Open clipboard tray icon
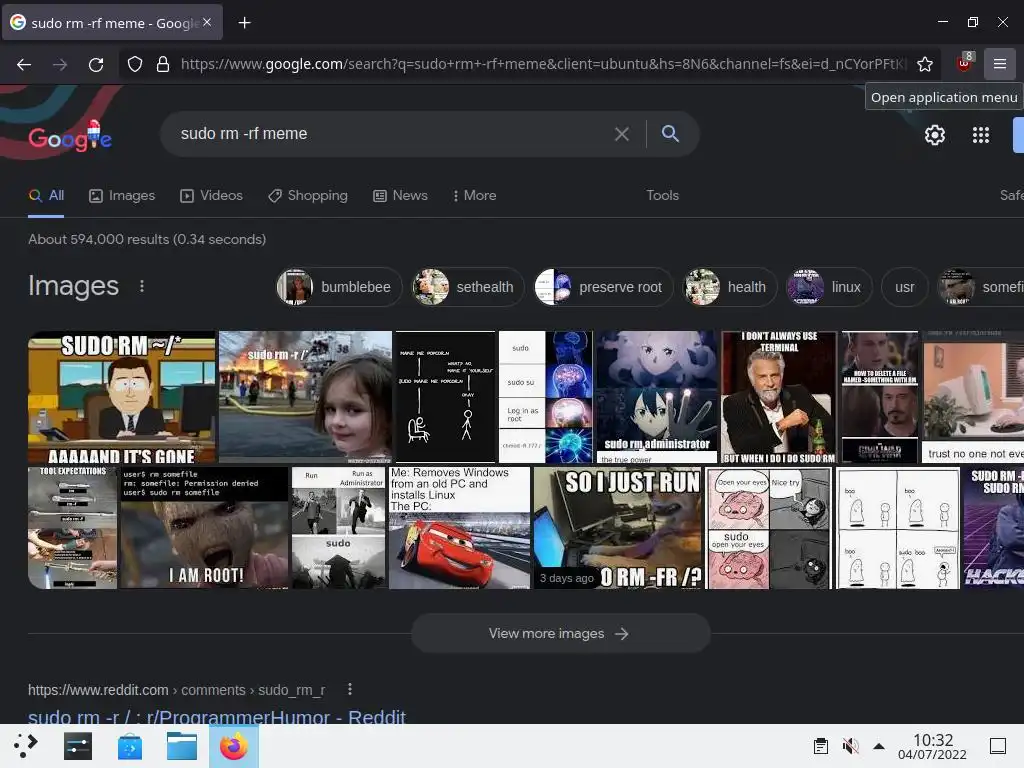This screenshot has width=1024, height=768. (821, 746)
